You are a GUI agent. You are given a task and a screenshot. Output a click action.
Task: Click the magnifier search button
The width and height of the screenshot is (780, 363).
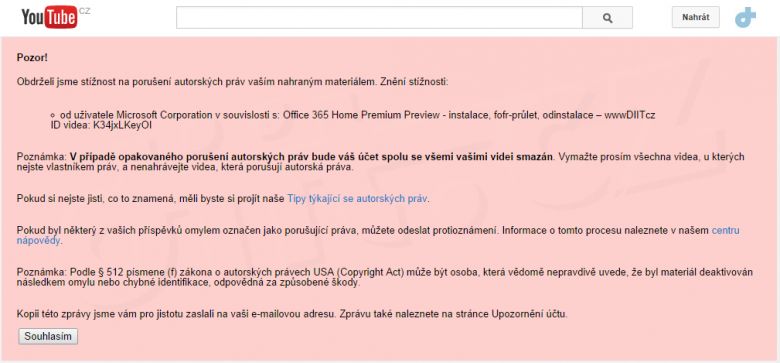[607, 18]
